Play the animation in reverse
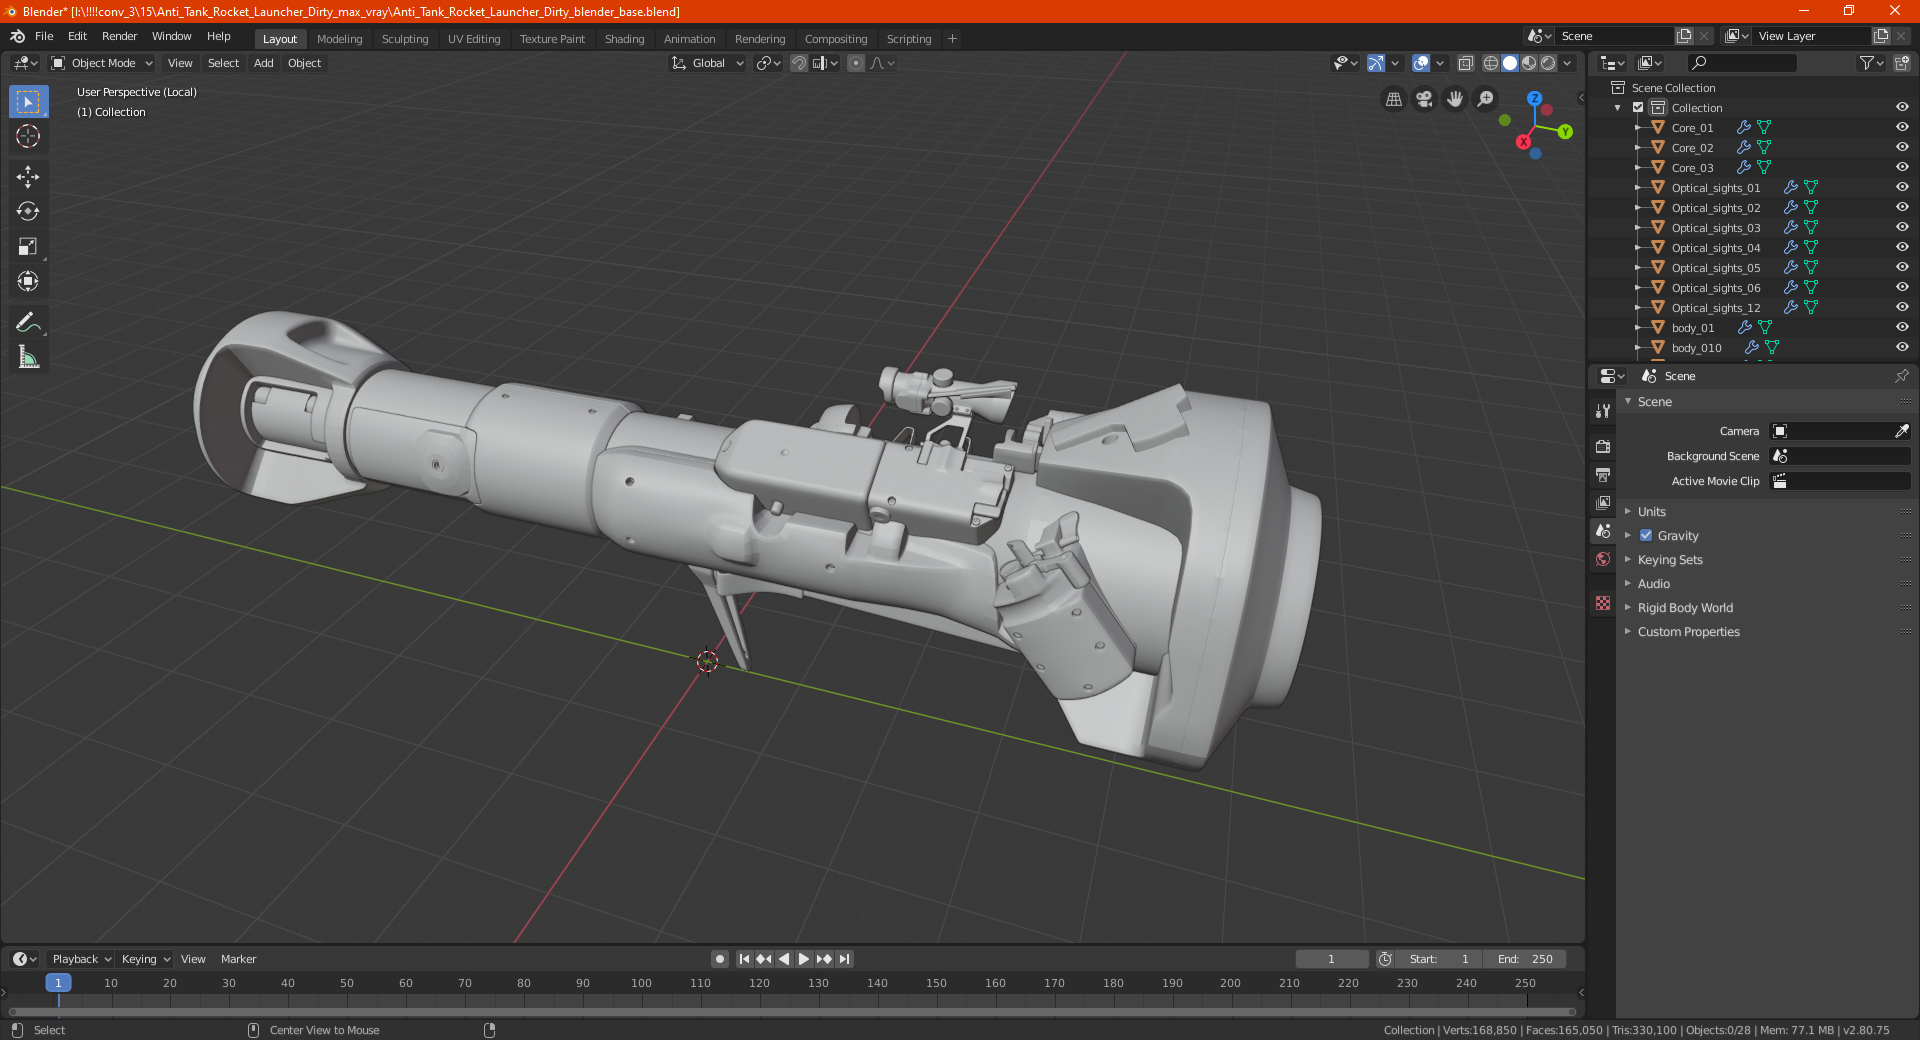The width and height of the screenshot is (1920, 1040). pyautogui.click(x=784, y=959)
